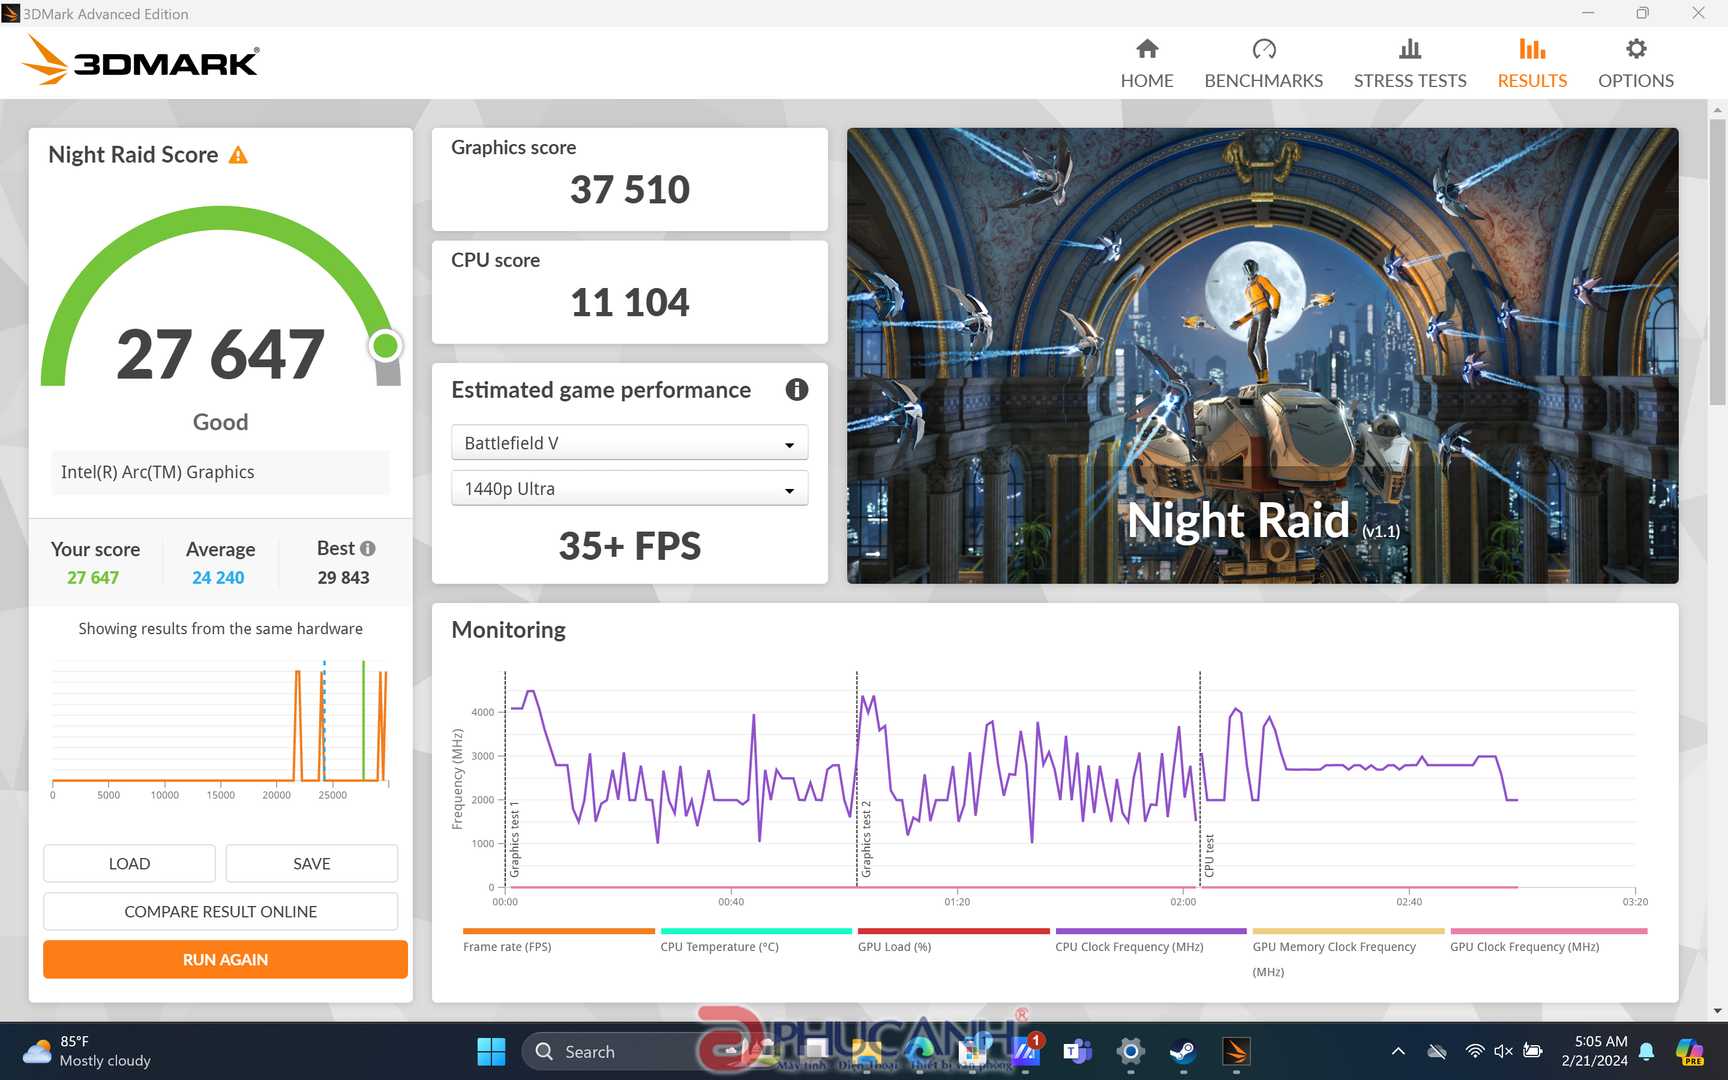The width and height of the screenshot is (1728, 1080).
Task: Click the Night Raid preview image
Action: click(x=1262, y=355)
